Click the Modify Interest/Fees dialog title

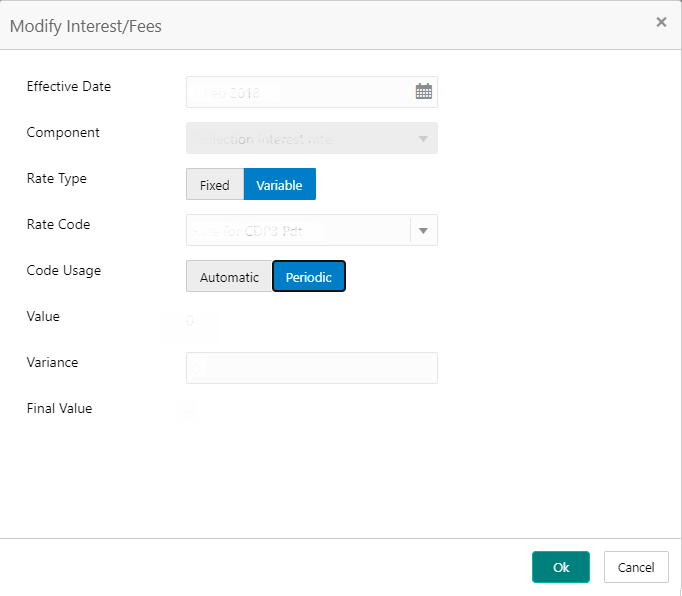pyautogui.click(x=86, y=26)
